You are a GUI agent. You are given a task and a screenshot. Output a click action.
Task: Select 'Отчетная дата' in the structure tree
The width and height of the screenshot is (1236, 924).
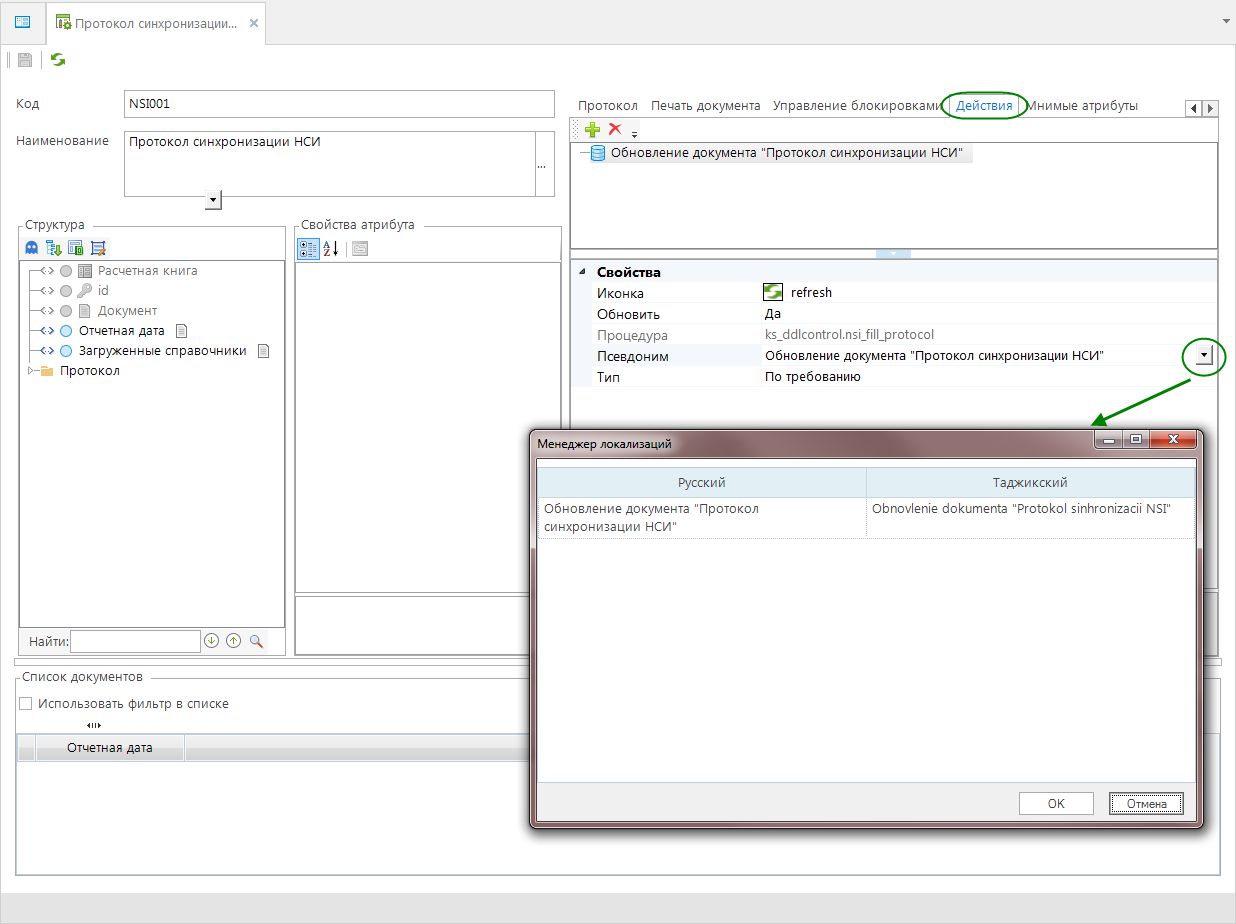[121, 331]
